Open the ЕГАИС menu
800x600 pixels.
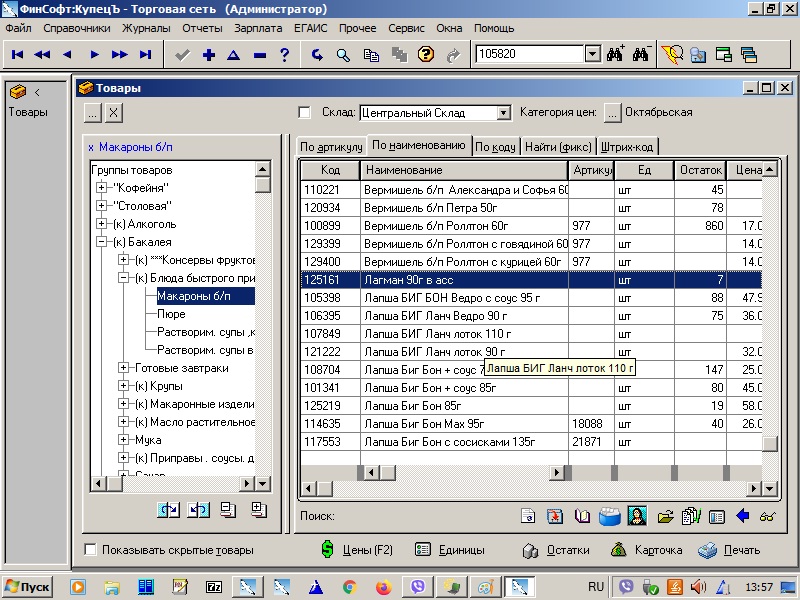pyautogui.click(x=311, y=28)
